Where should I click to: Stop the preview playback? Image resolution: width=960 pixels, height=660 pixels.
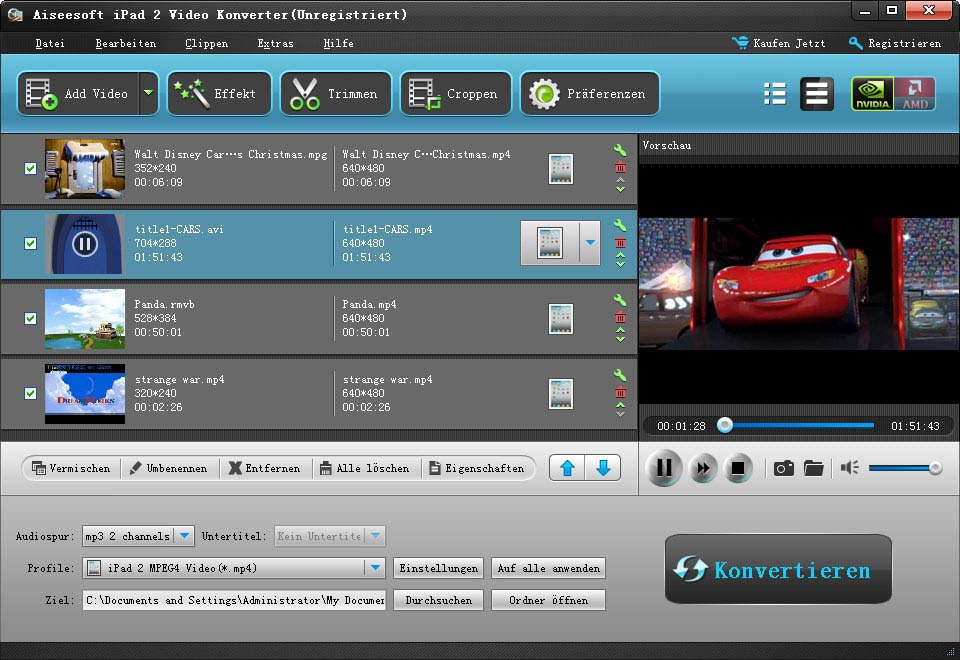tap(738, 468)
